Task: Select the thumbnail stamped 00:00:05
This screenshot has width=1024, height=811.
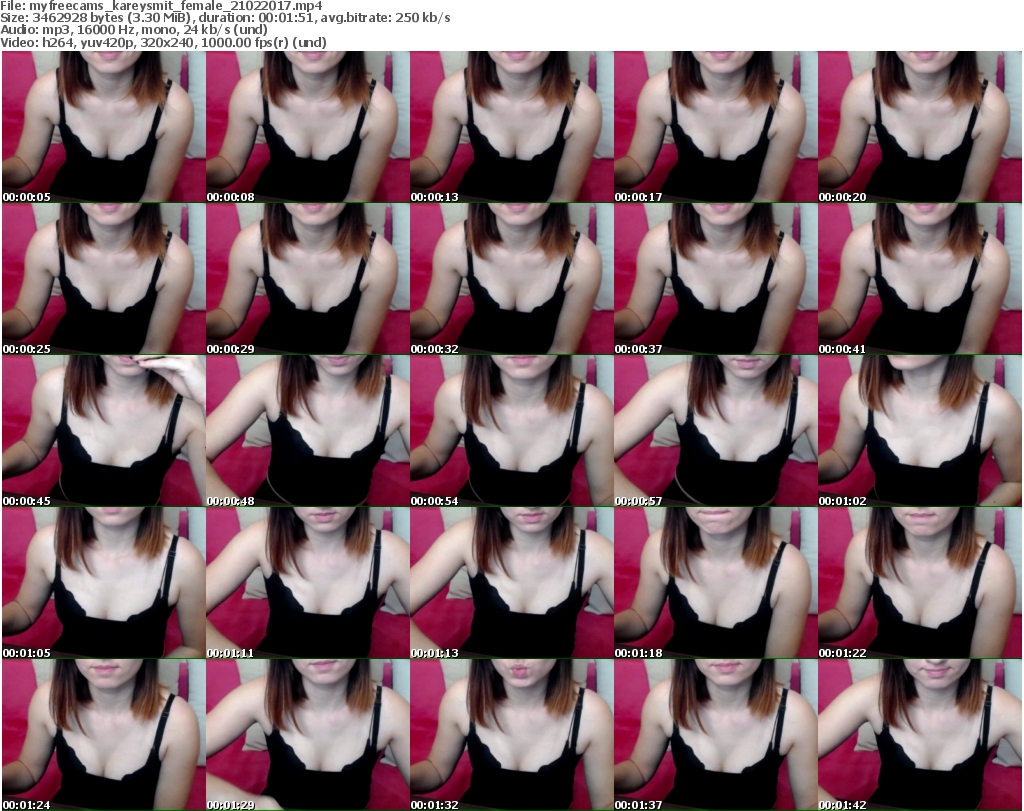Action: click(x=104, y=127)
